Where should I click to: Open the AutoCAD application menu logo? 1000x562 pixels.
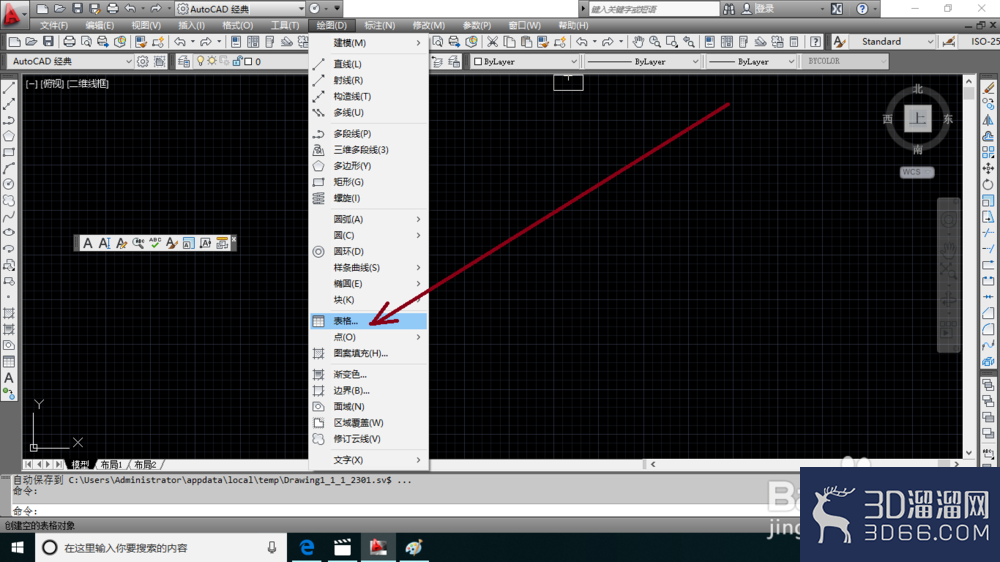click(x=11, y=14)
